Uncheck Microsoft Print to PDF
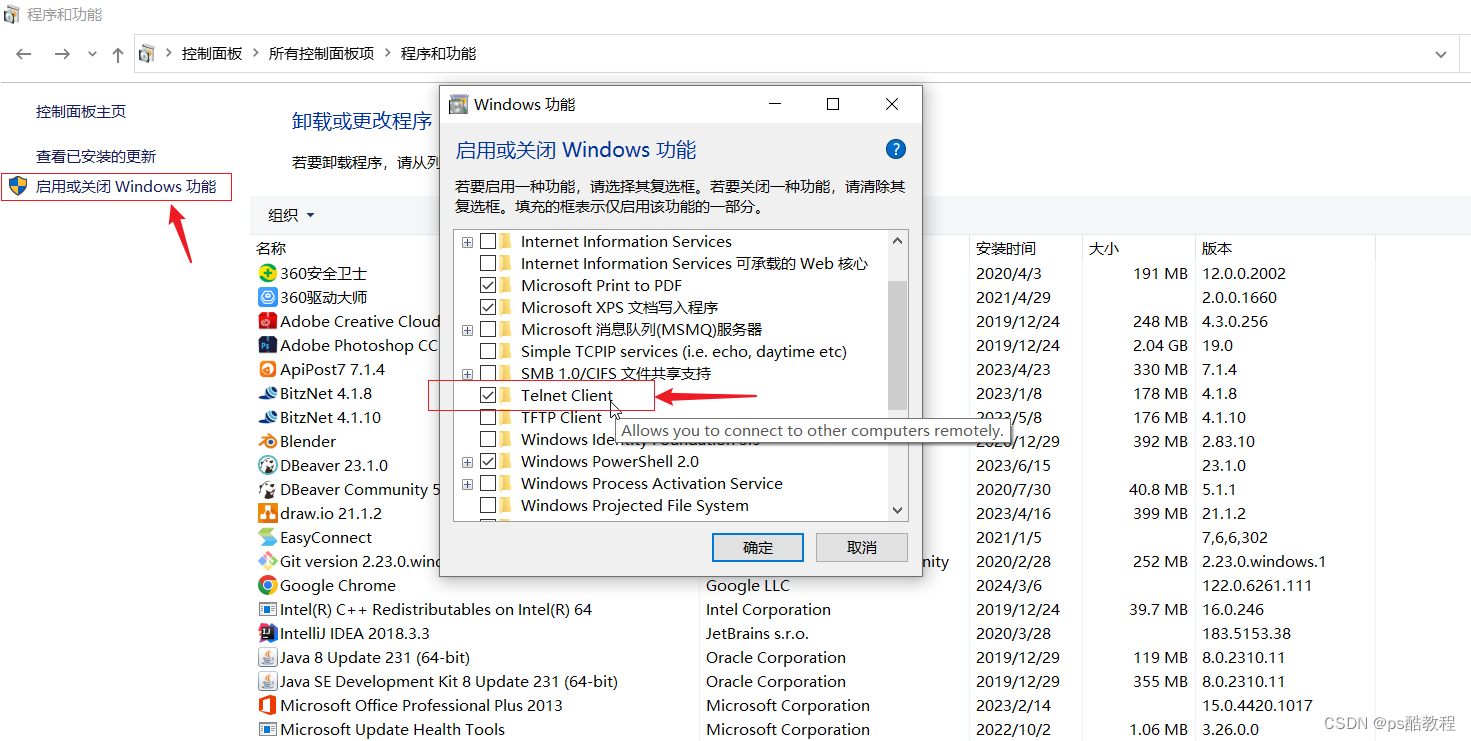The image size is (1471, 741). pos(488,285)
